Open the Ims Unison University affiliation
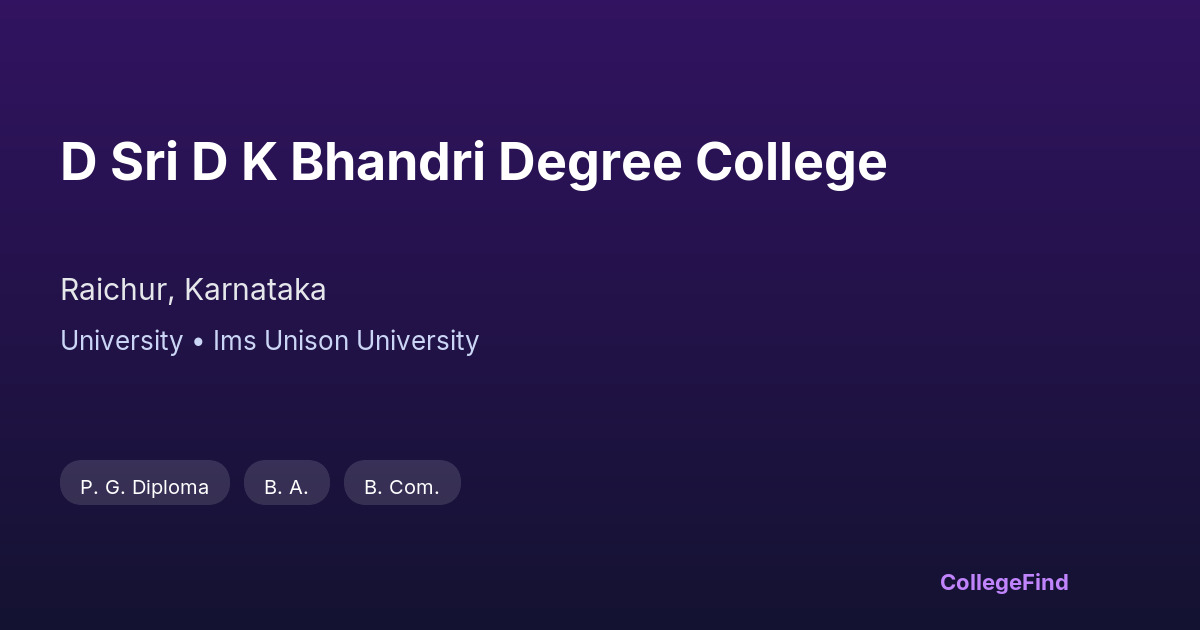This screenshot has width=1200, height=630. coord(346,341)
